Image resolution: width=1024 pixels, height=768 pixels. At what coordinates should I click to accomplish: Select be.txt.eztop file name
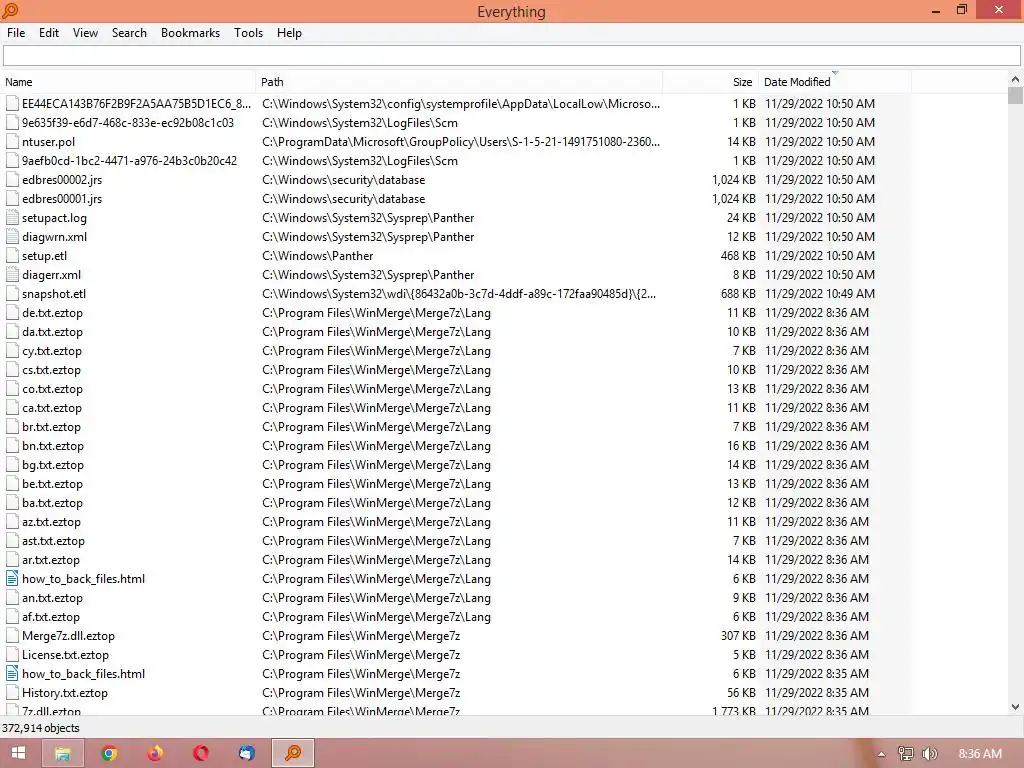pos(52,483)
